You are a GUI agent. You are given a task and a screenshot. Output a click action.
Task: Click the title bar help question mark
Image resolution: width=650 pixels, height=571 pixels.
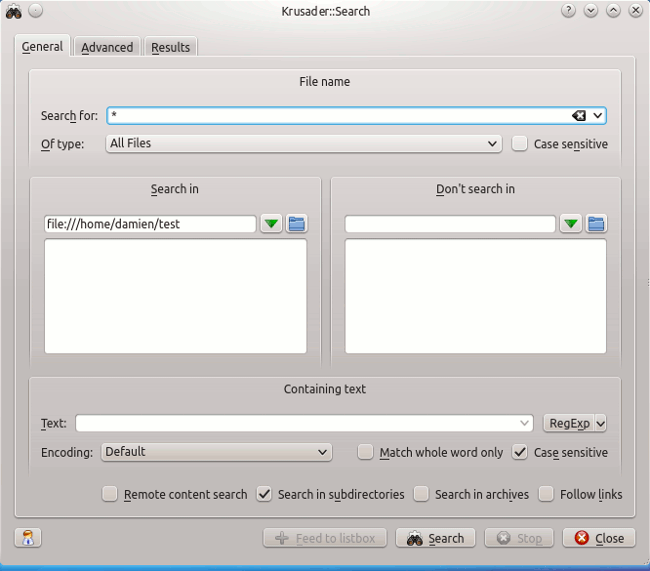568,10
